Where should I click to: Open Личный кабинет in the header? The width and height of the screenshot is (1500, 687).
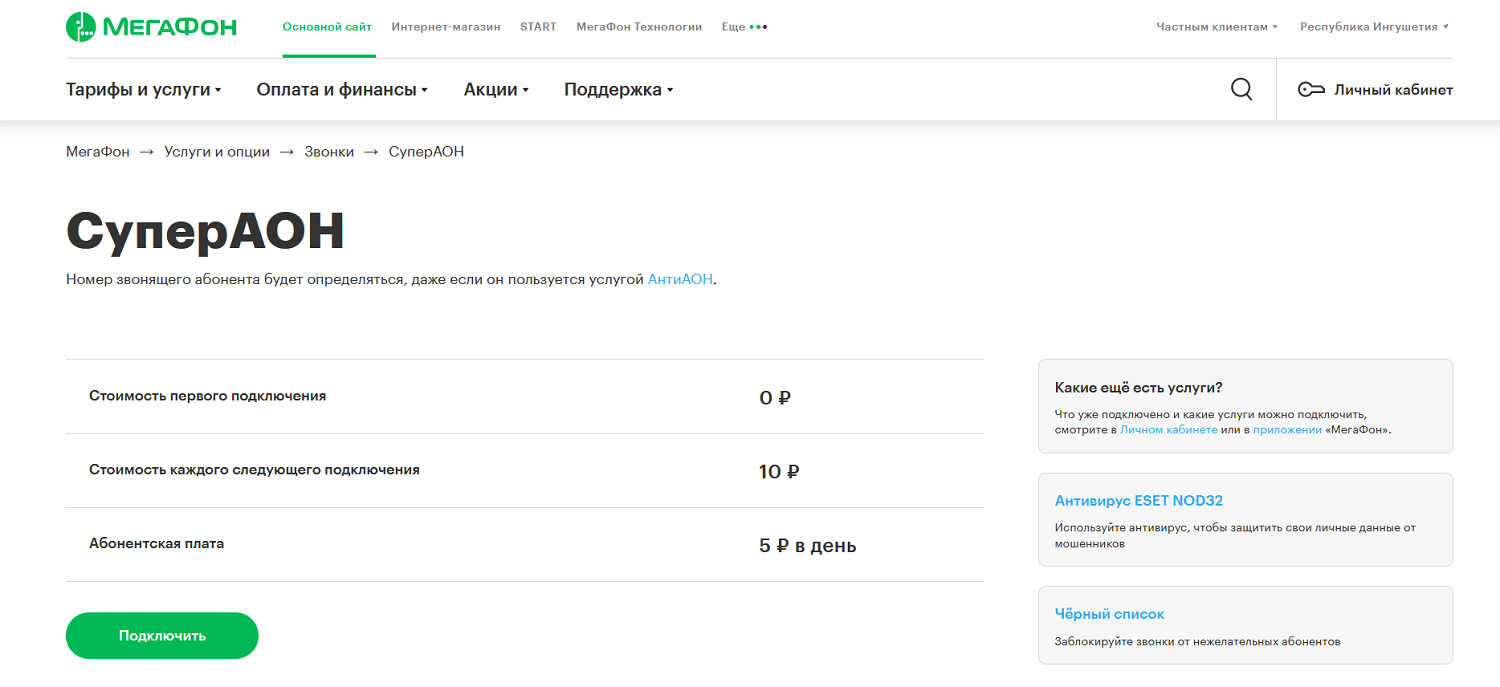tap(1376, 90)
